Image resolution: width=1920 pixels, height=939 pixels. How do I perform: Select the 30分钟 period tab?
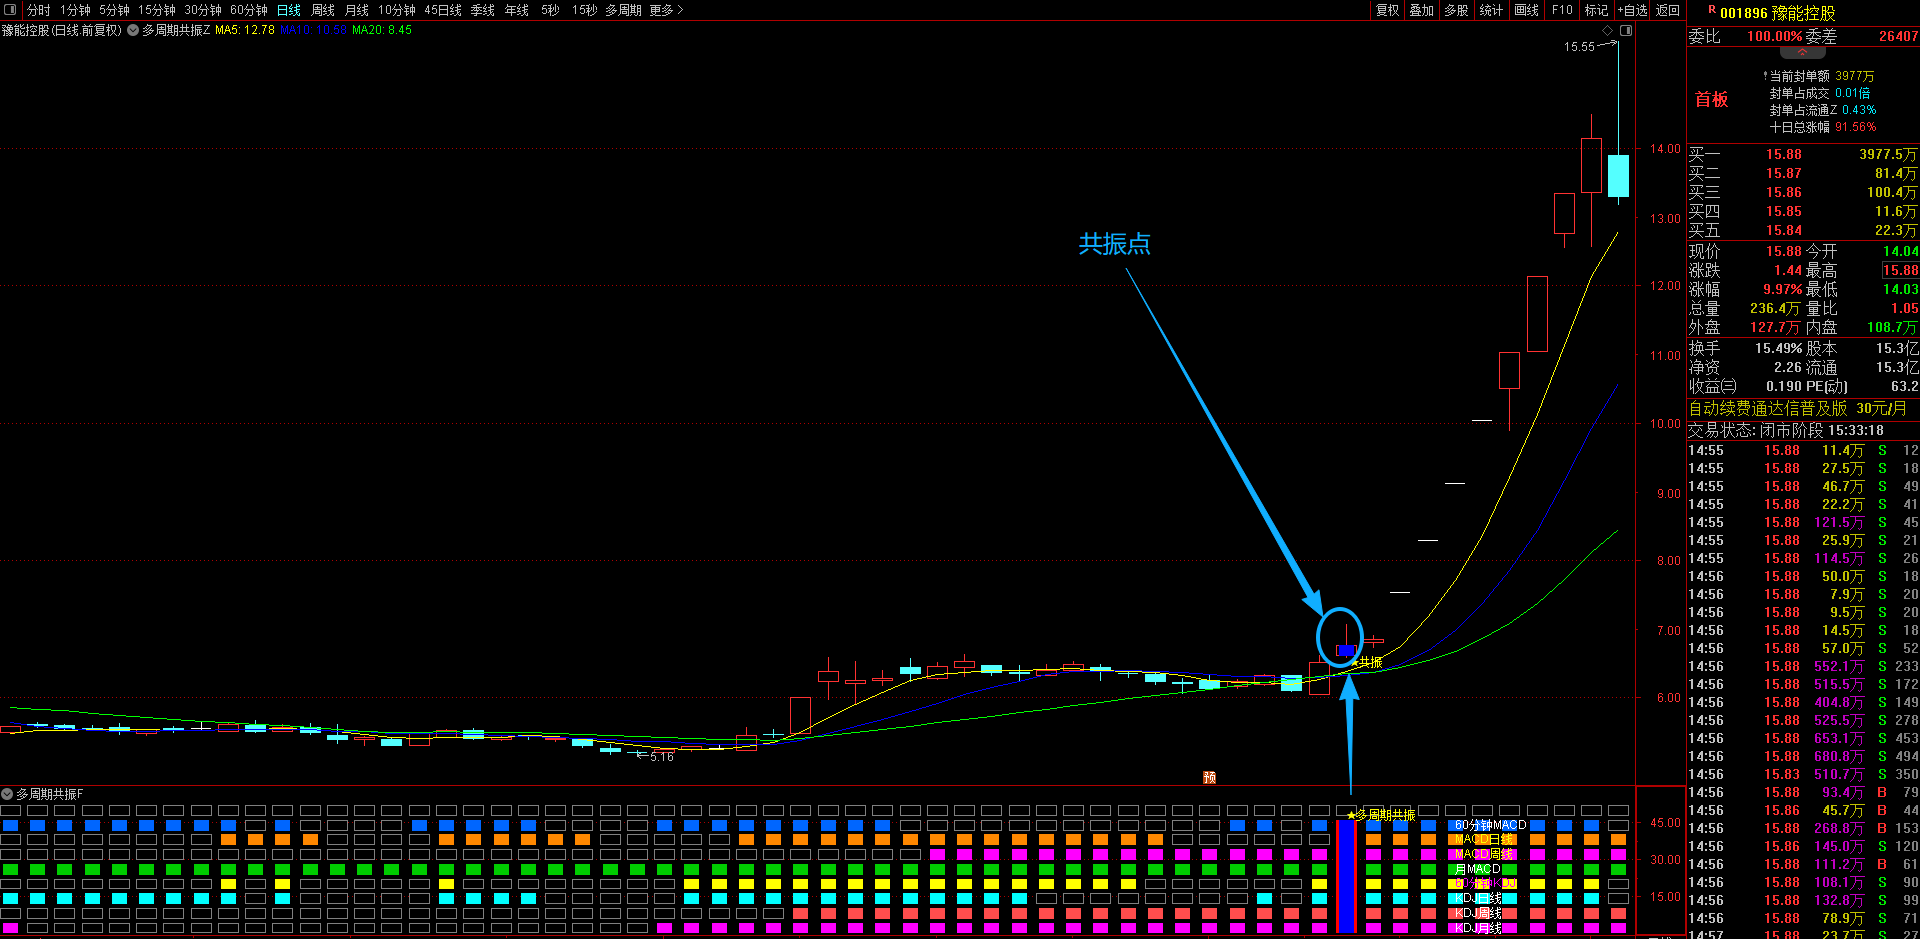(x=203, y=10)
